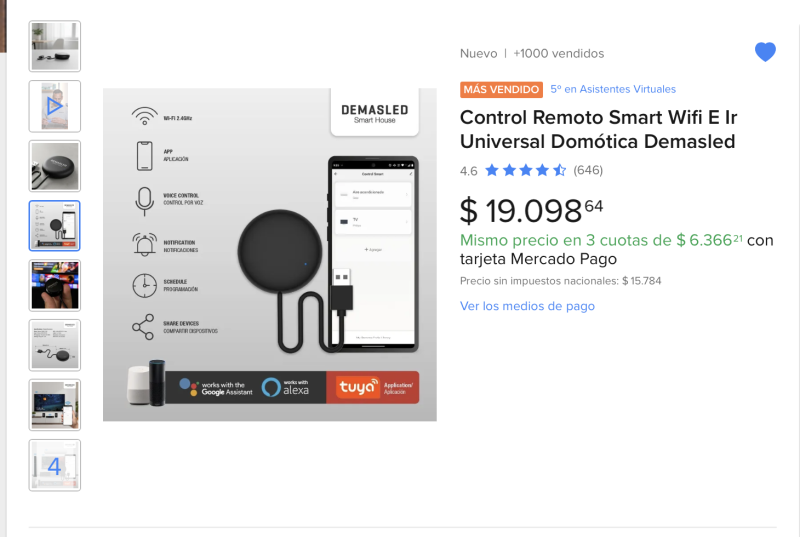Viewport: 800px width, 537px height.
Task: View the device close-up third thumbnail
Action: click(x=55, y=166)
